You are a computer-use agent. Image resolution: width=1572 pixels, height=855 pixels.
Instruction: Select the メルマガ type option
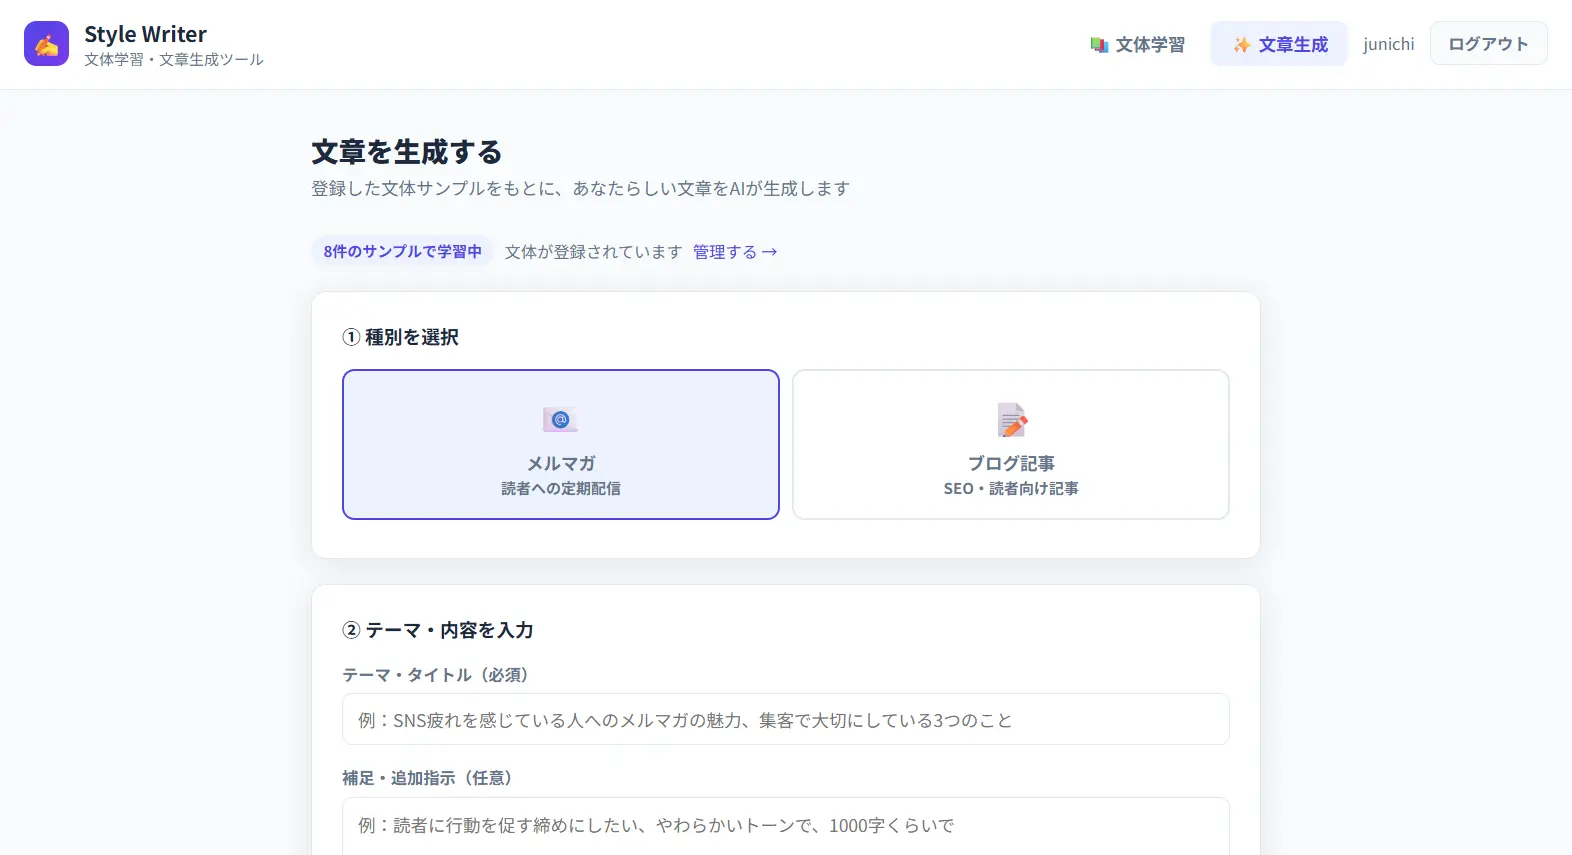(x=560, y=444)
